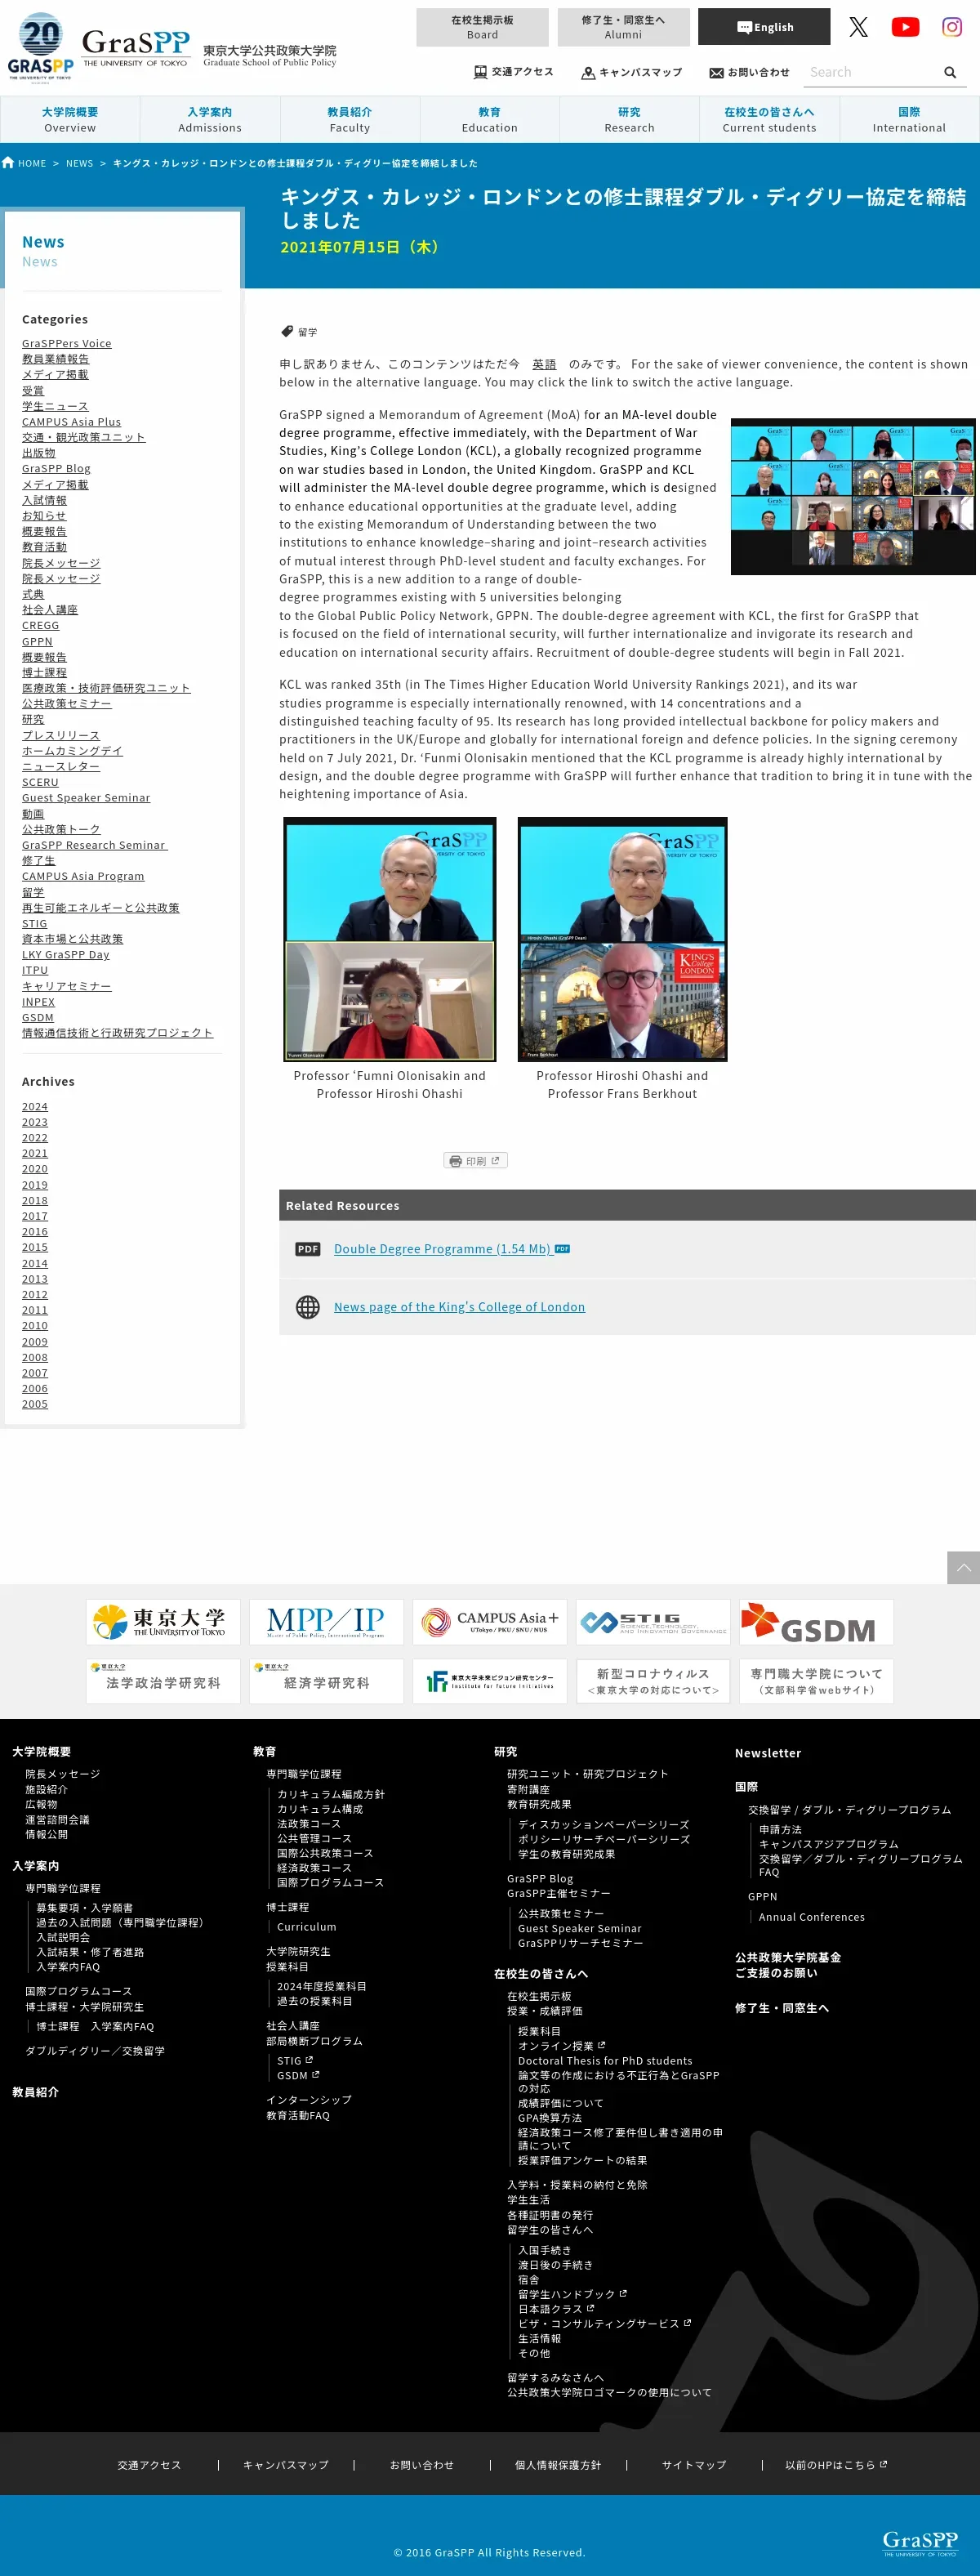Screen dimensions: 980x2576
Task: Open the Institute for Future Initiatives banner
Action: point(490,1681)
